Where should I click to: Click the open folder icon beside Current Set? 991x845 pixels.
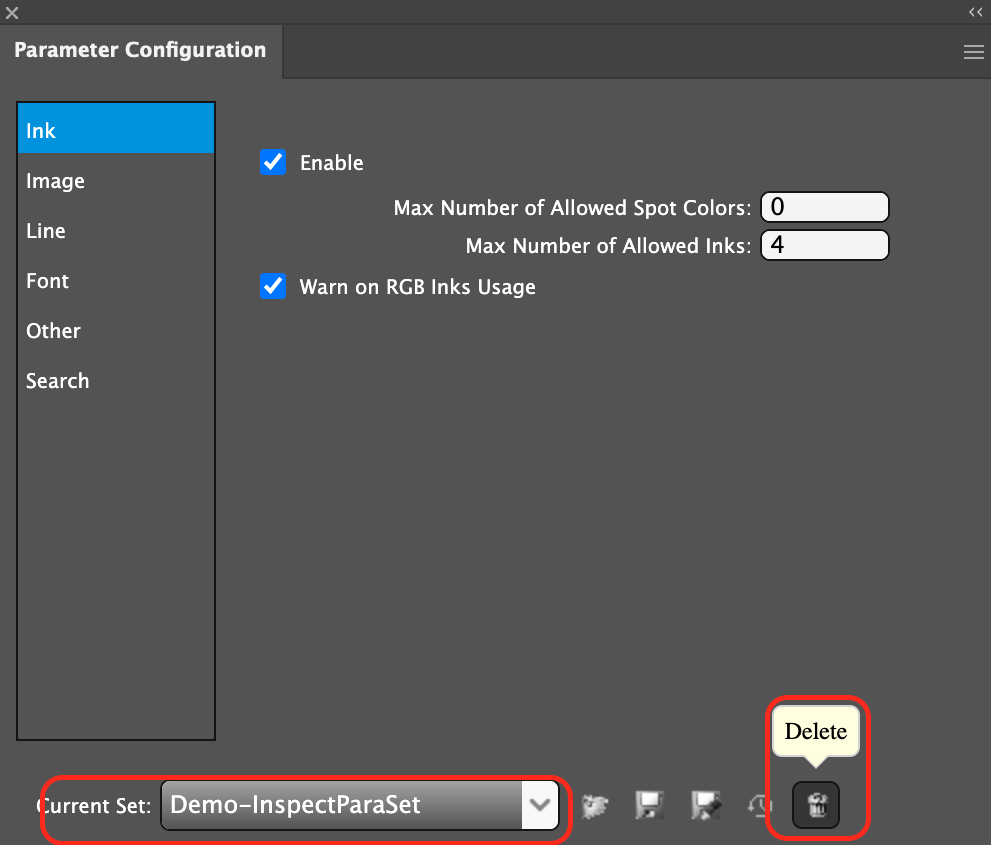[x=596, y=805]
